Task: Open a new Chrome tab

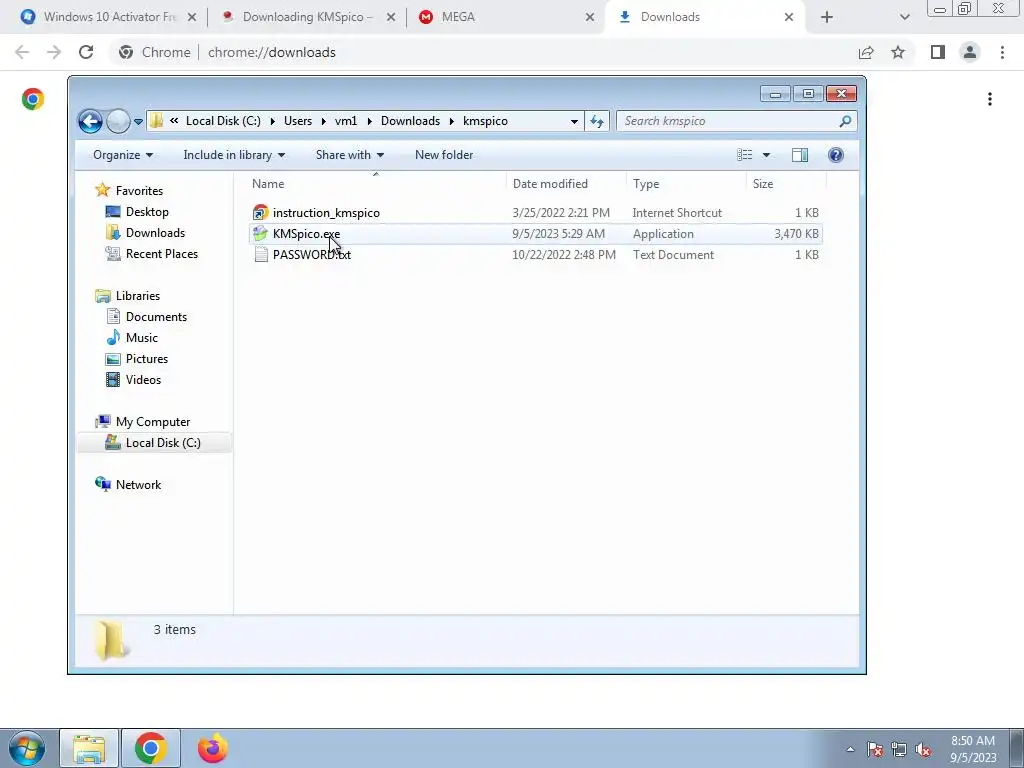Action: pos(827,17)
